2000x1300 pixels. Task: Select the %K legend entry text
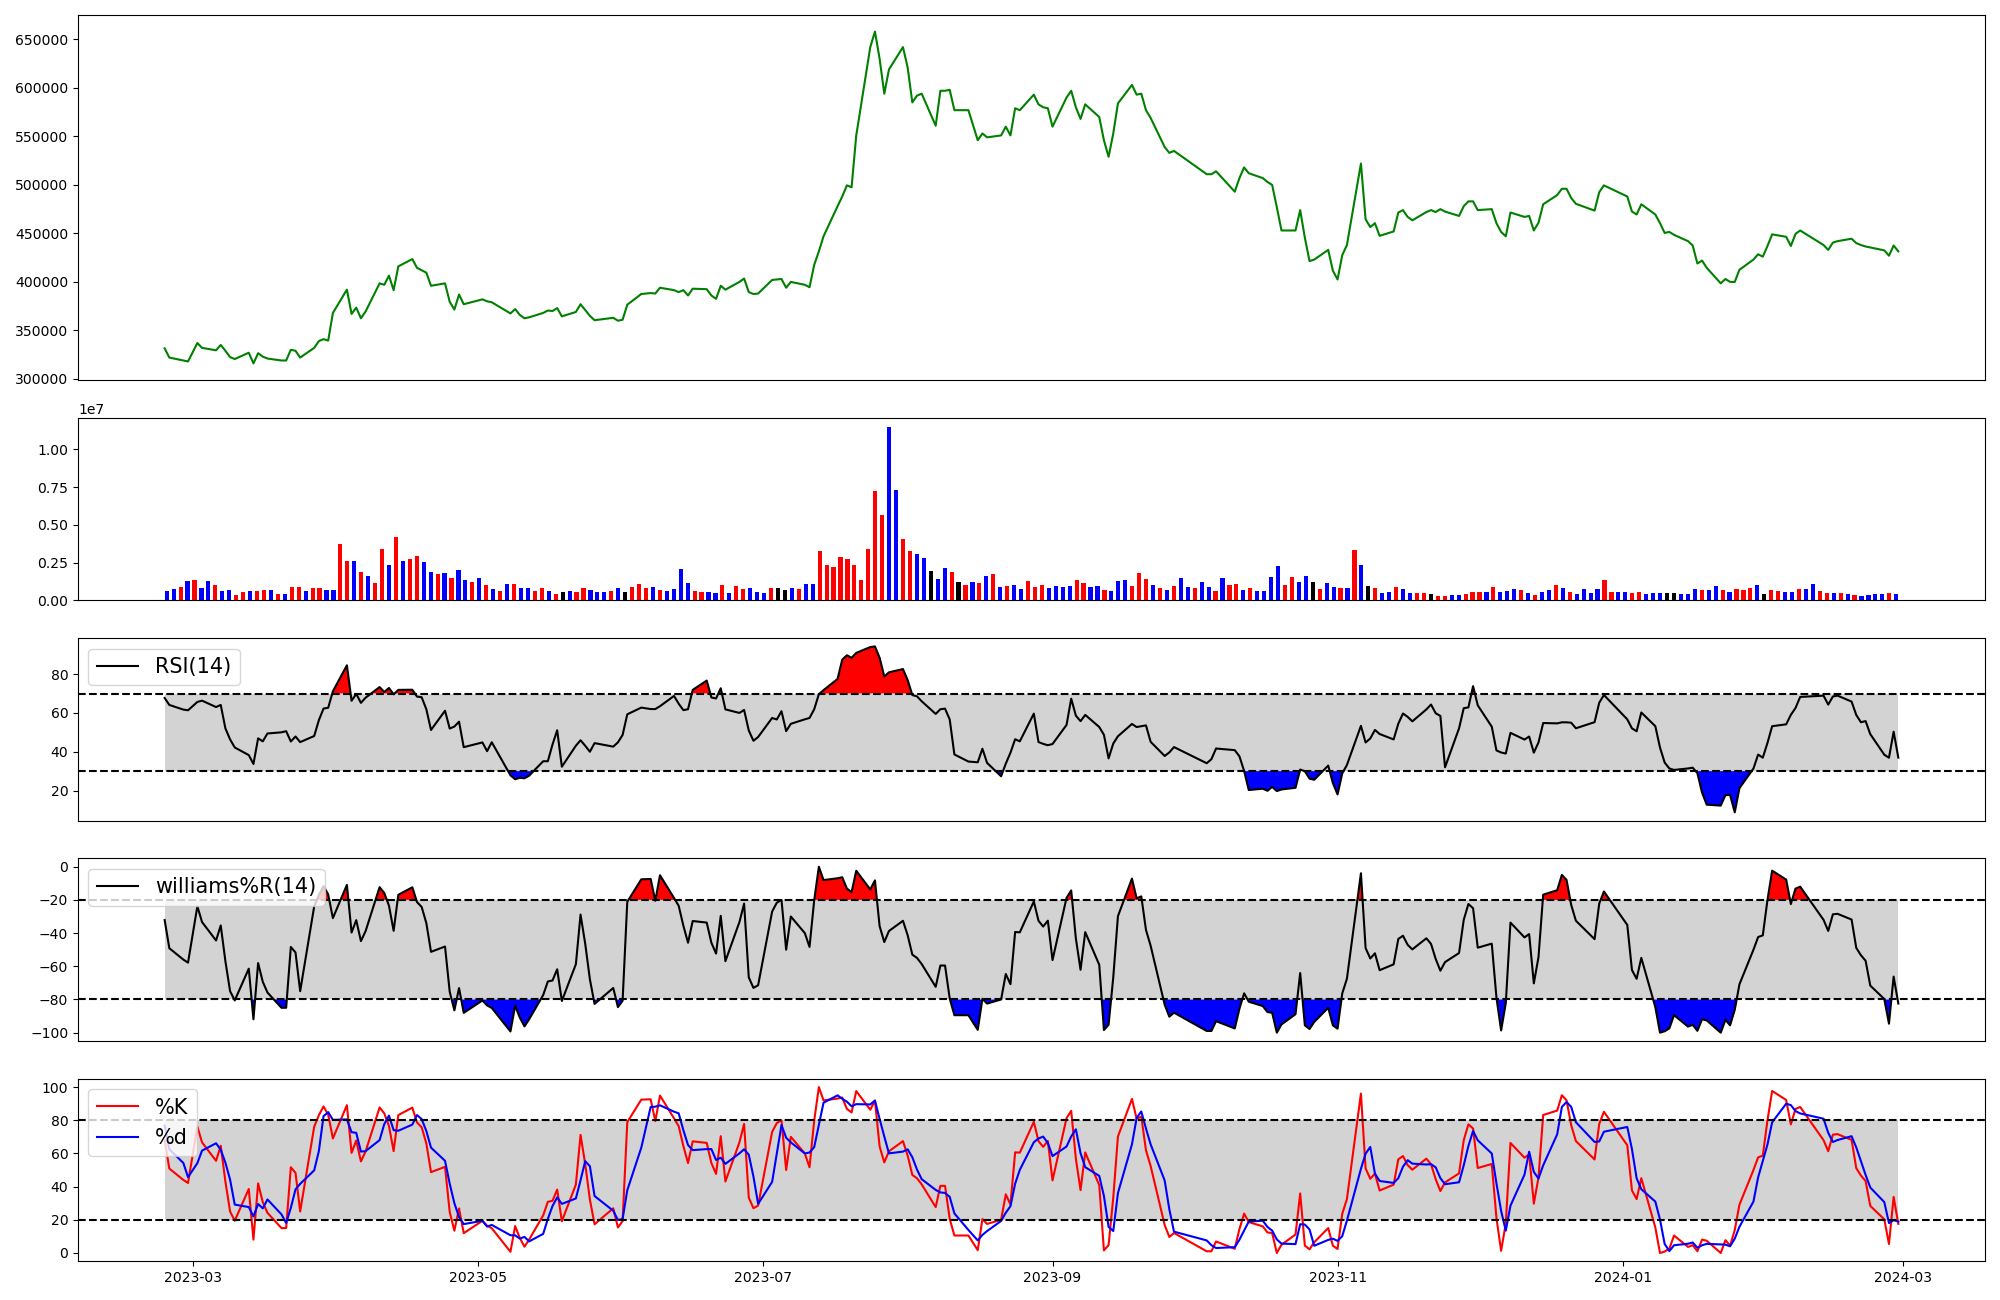click(170, 1106)
